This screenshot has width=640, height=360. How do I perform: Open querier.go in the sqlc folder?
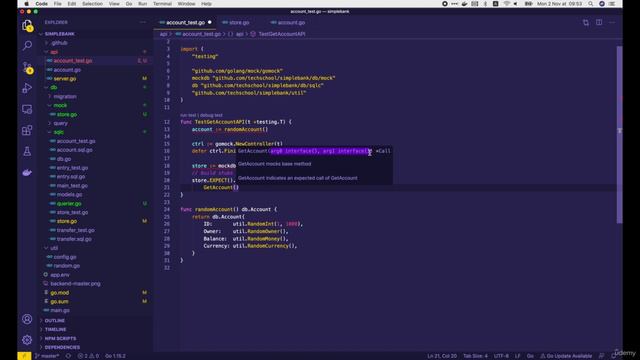click(69, 203)
